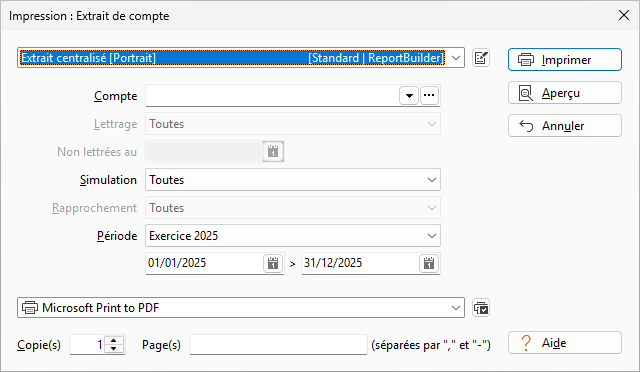Click the Aperçu preview button

[x=565, y=93]
